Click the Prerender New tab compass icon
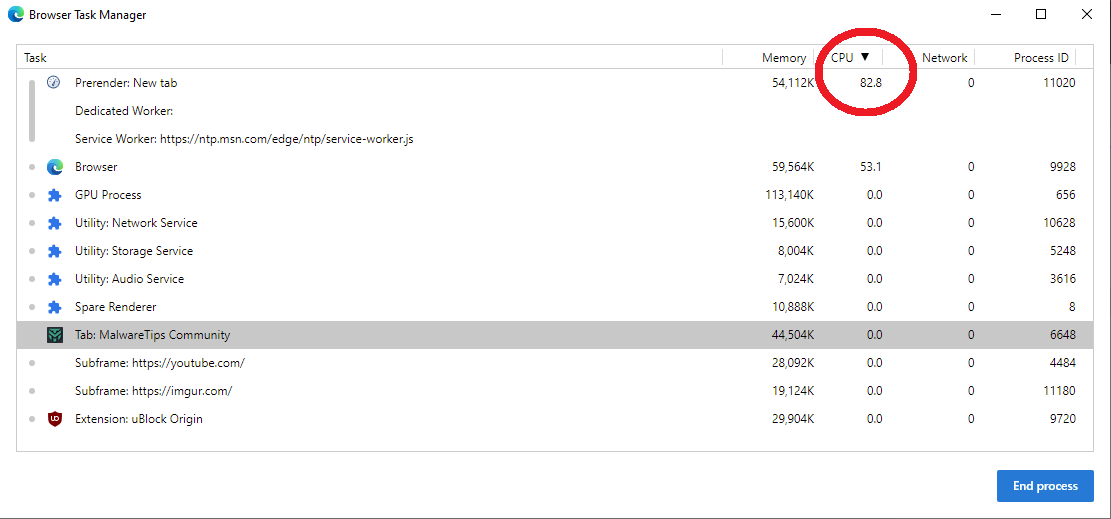The width and height of the screenshot is (1111, 519). pyautogui.click(x=55, y=83)
